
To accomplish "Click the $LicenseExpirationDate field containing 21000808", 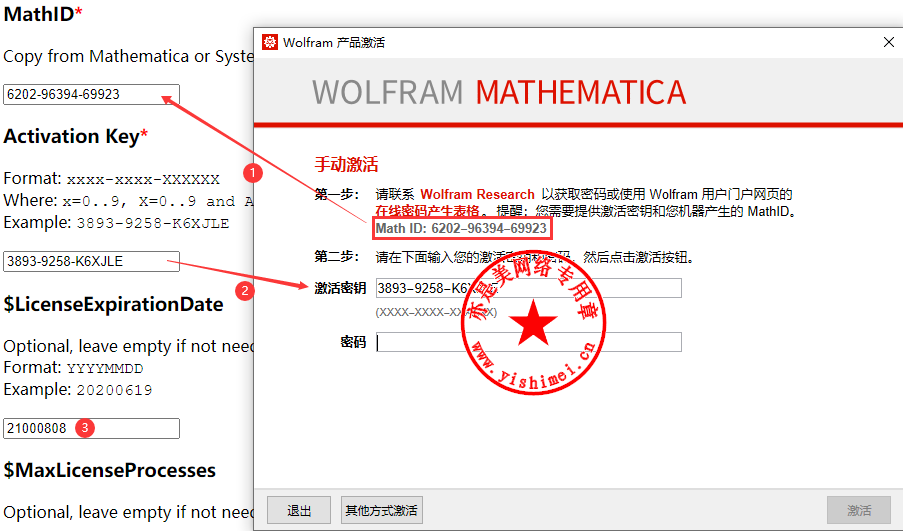I will pos(91,428).
